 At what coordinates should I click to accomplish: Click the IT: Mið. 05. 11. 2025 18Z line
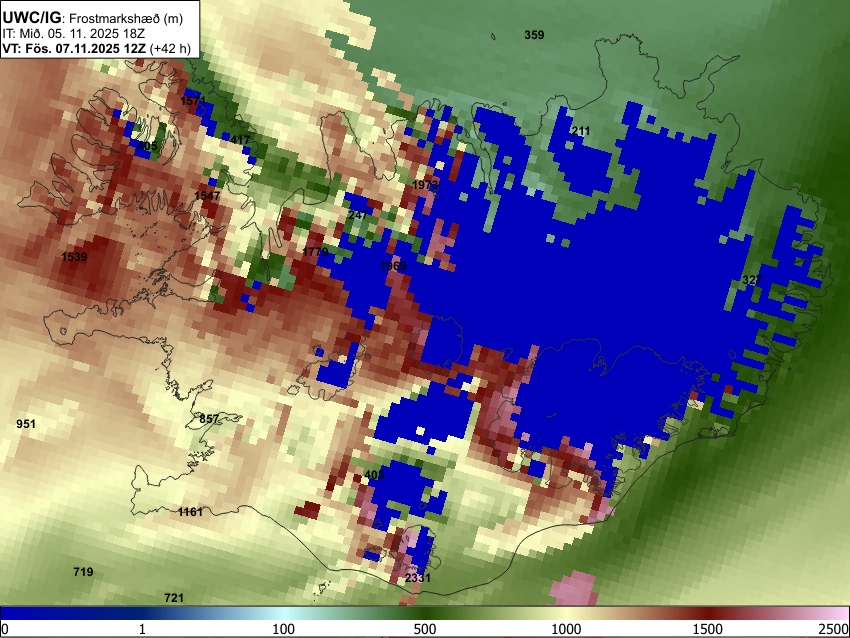point(74,34)
